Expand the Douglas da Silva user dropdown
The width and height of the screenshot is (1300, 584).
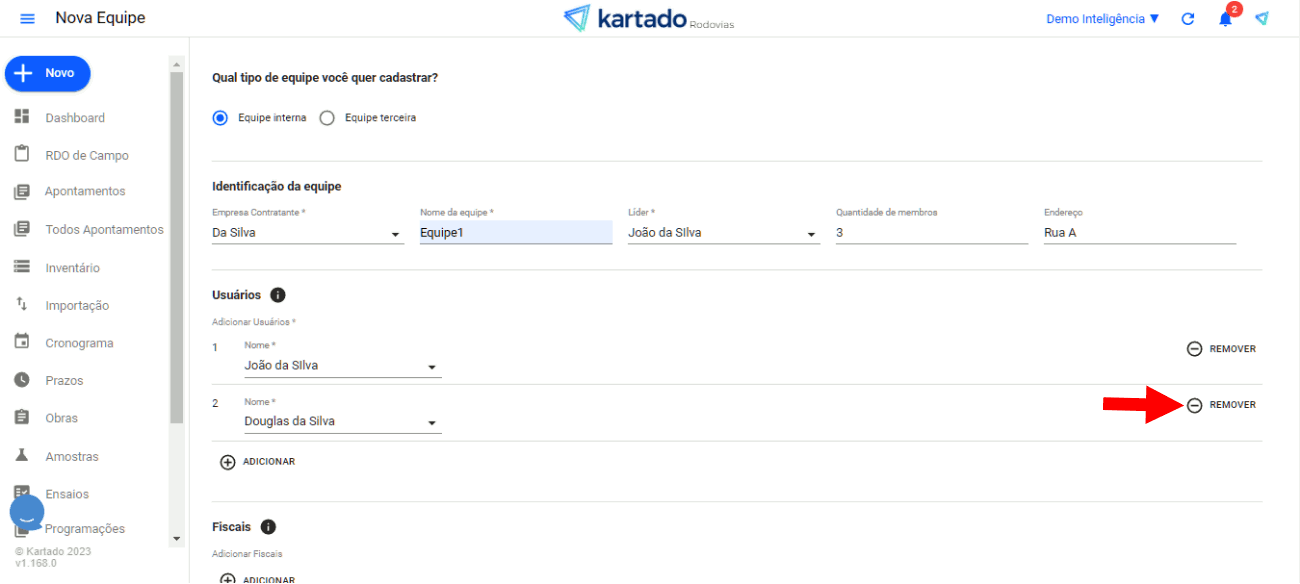click(x=432, y=423)
